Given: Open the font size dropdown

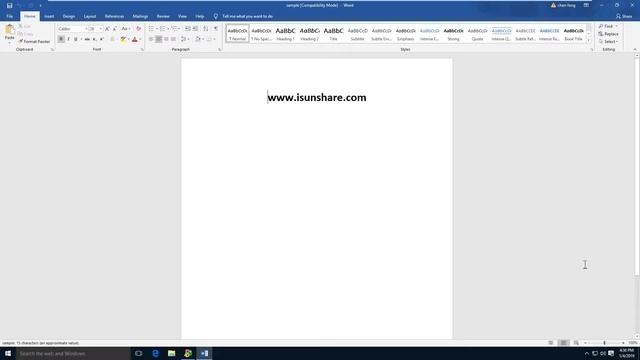Looking at the screenshot, I should tap(100, 29).
